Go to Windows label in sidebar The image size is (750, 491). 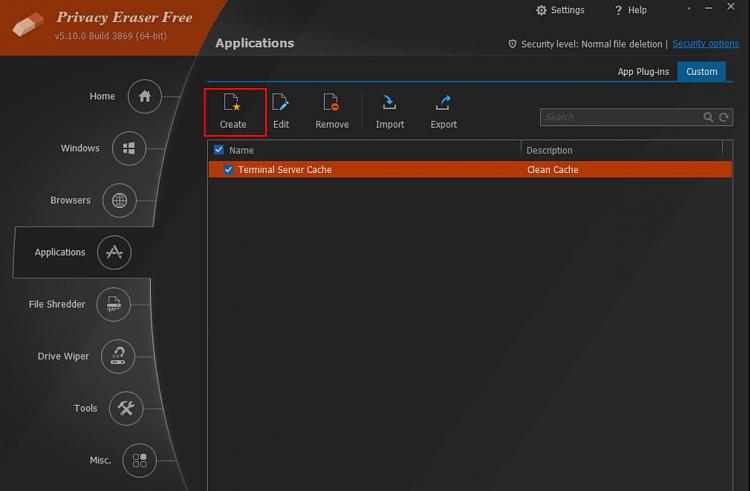coord(80,148)
